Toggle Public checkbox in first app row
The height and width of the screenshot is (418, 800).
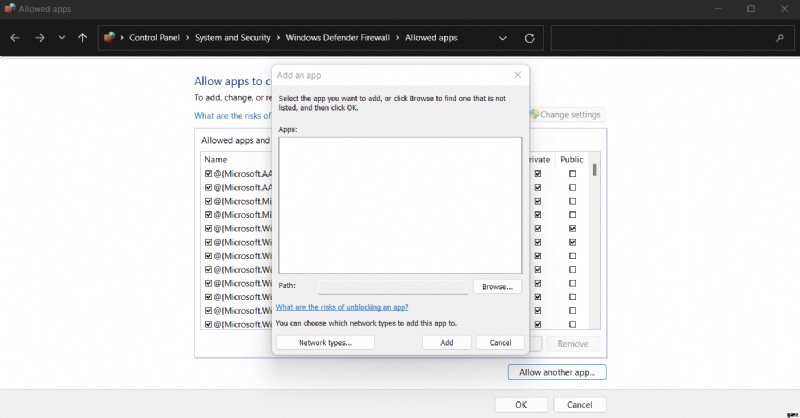pos(572,174)
